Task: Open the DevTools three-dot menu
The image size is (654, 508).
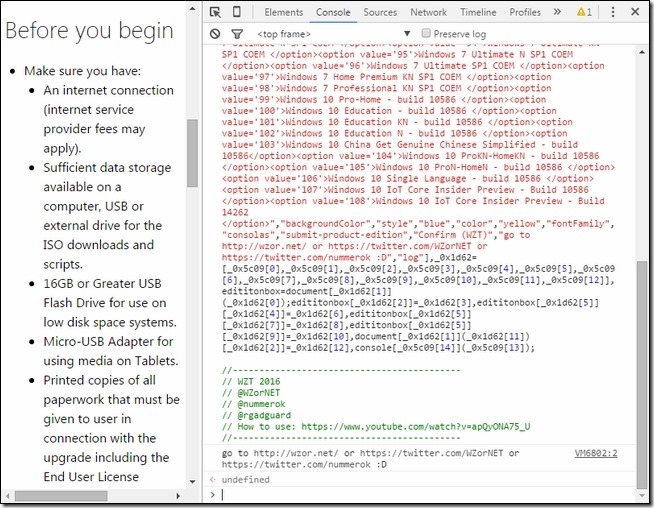Action: point(613,12)
